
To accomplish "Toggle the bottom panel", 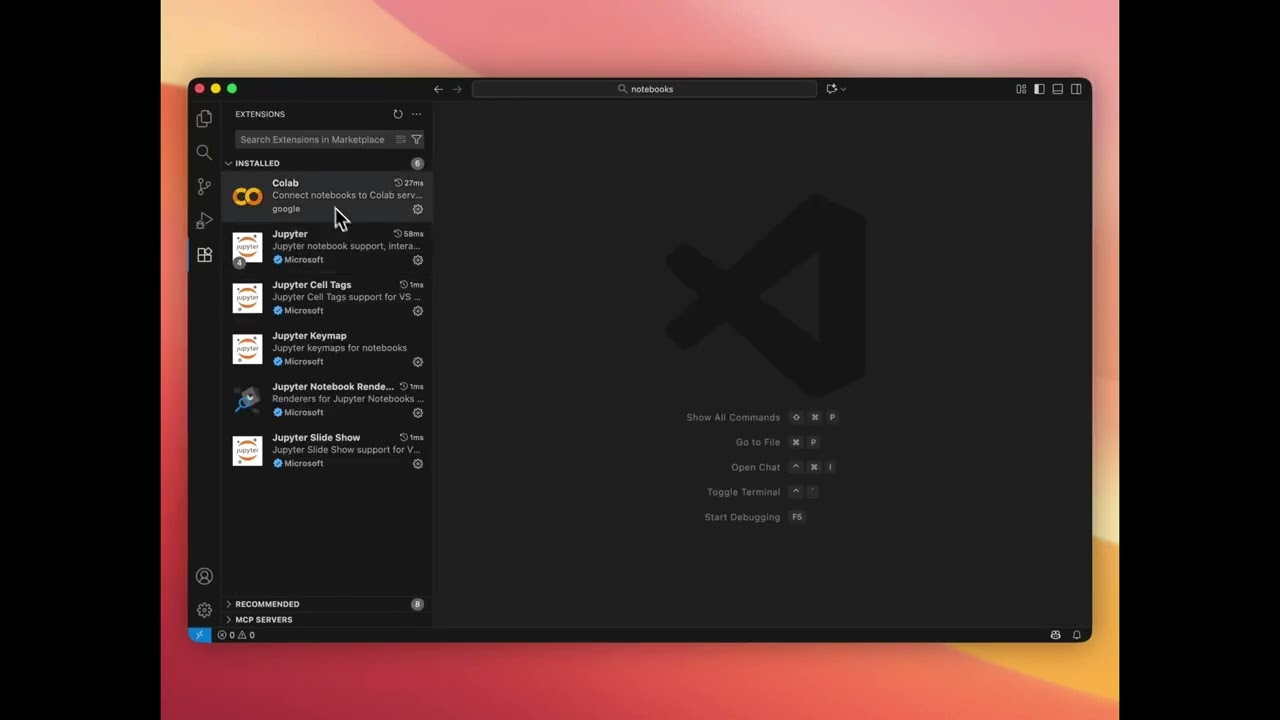I will point(1058,89).
